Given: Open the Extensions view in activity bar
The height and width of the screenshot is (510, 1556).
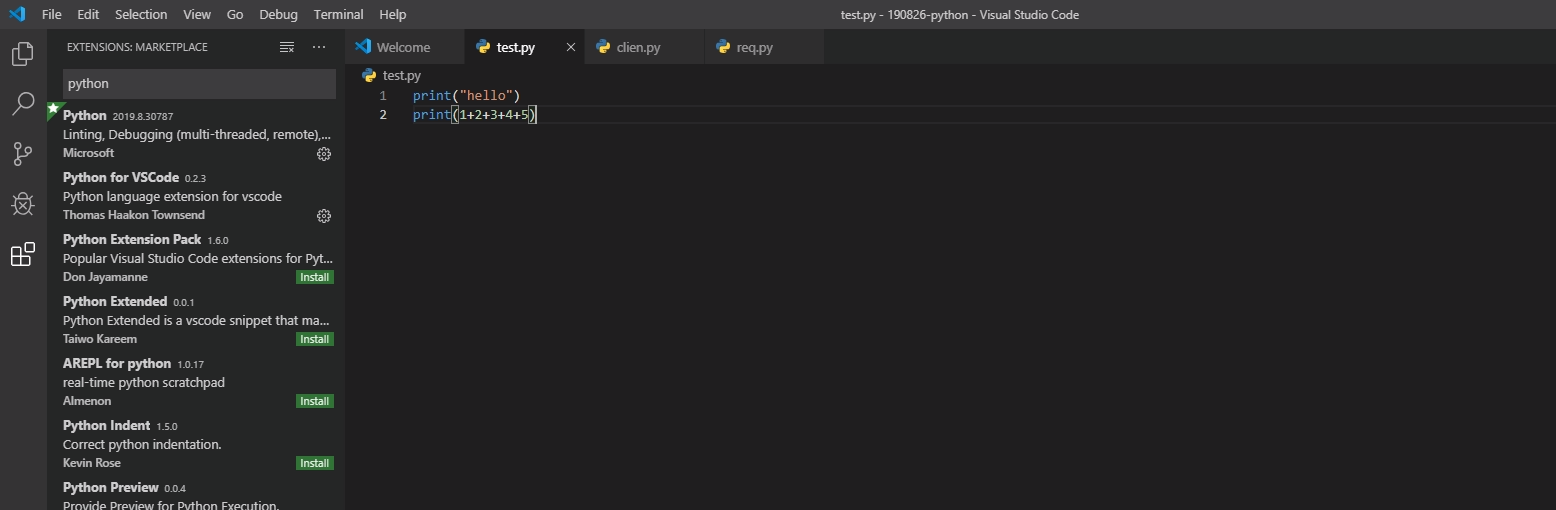Looking at the screenshot, I should [x=22, y=254].
